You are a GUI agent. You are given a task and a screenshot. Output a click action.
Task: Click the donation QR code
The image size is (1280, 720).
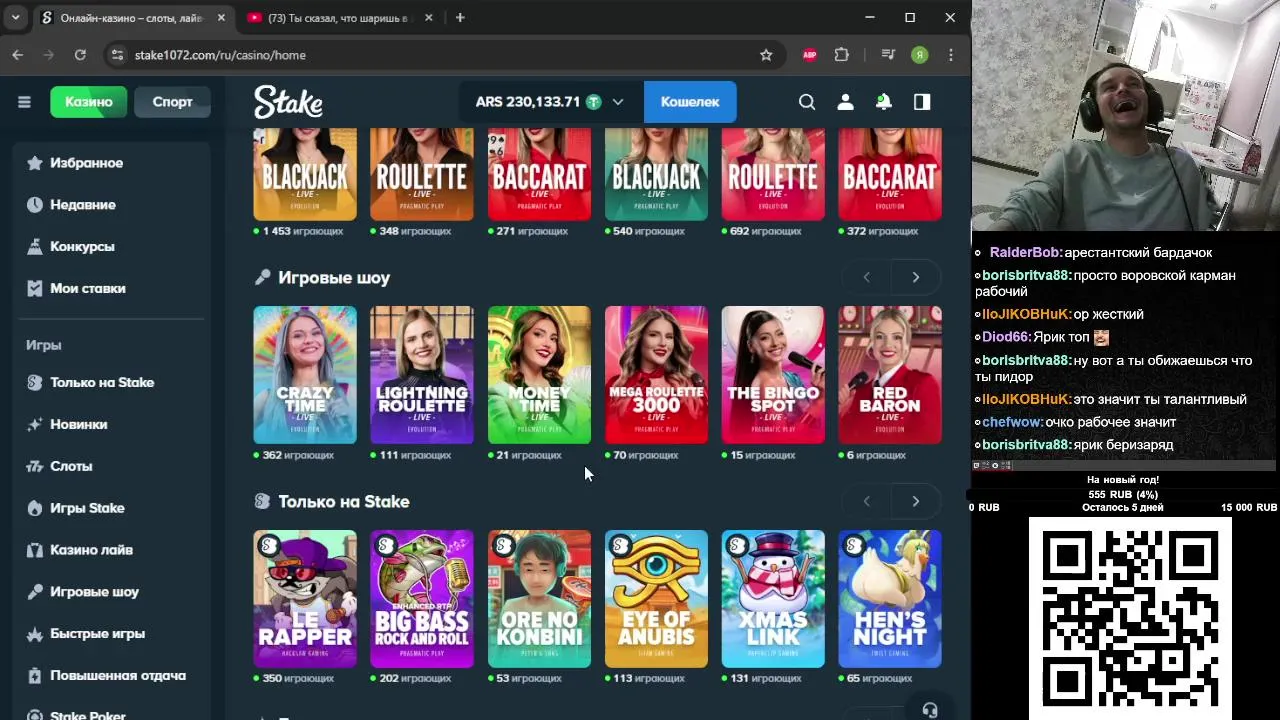1130,618
